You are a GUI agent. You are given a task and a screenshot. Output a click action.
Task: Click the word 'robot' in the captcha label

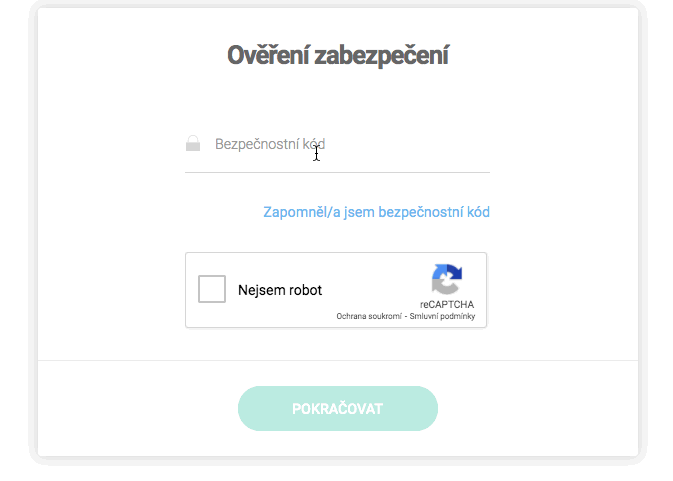click(x=304, y=291)
